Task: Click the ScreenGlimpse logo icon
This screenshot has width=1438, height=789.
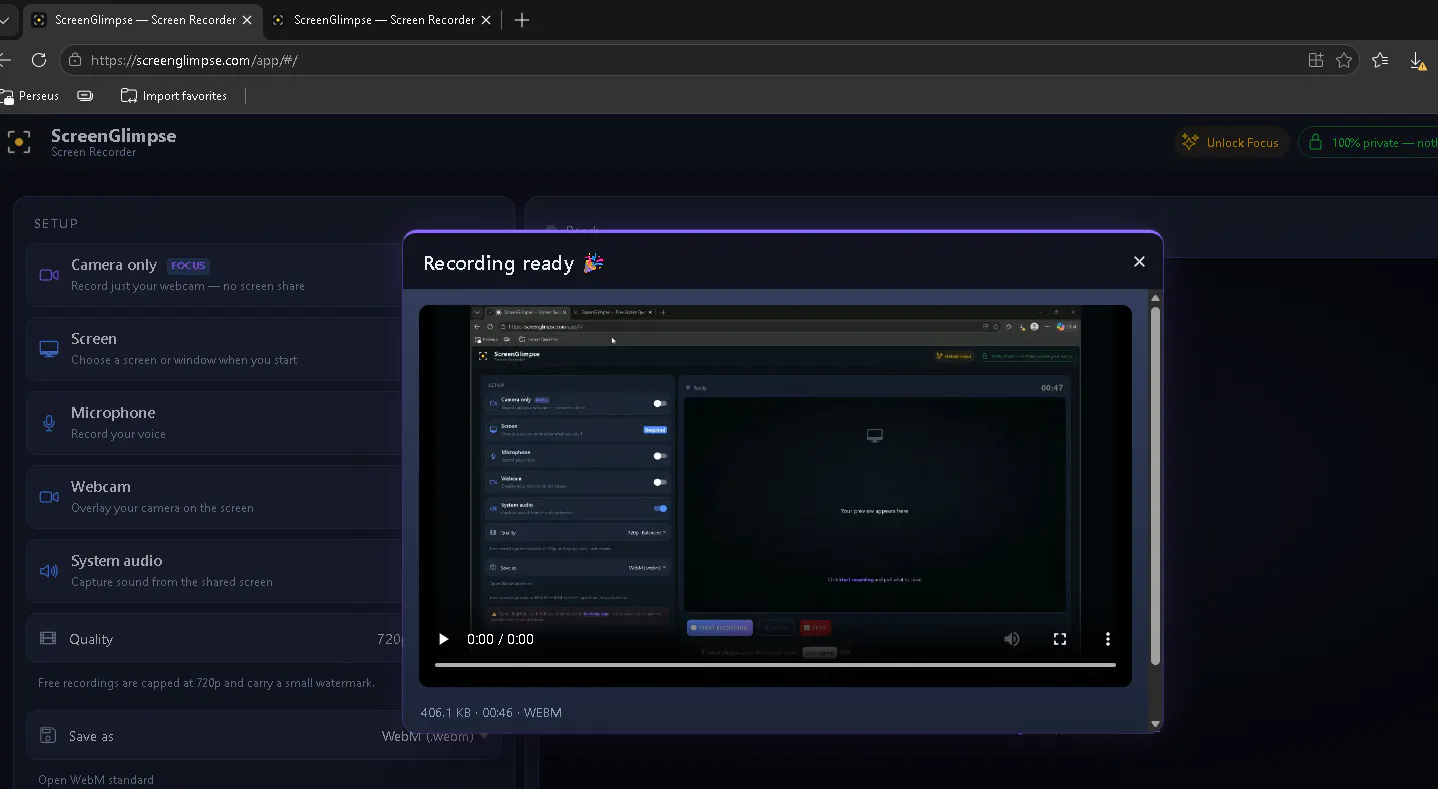Action: coord(19,142)
